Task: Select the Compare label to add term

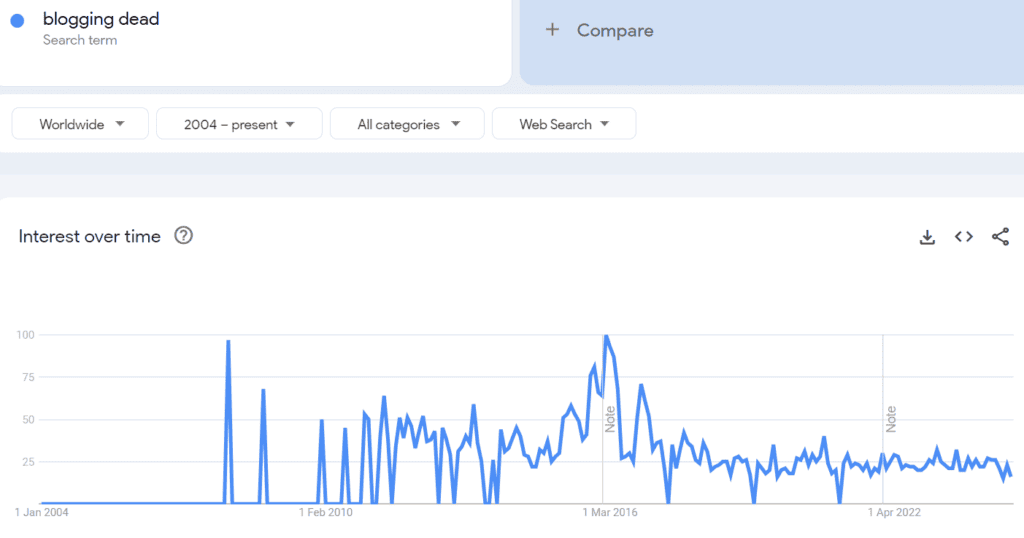Action: 614,30
